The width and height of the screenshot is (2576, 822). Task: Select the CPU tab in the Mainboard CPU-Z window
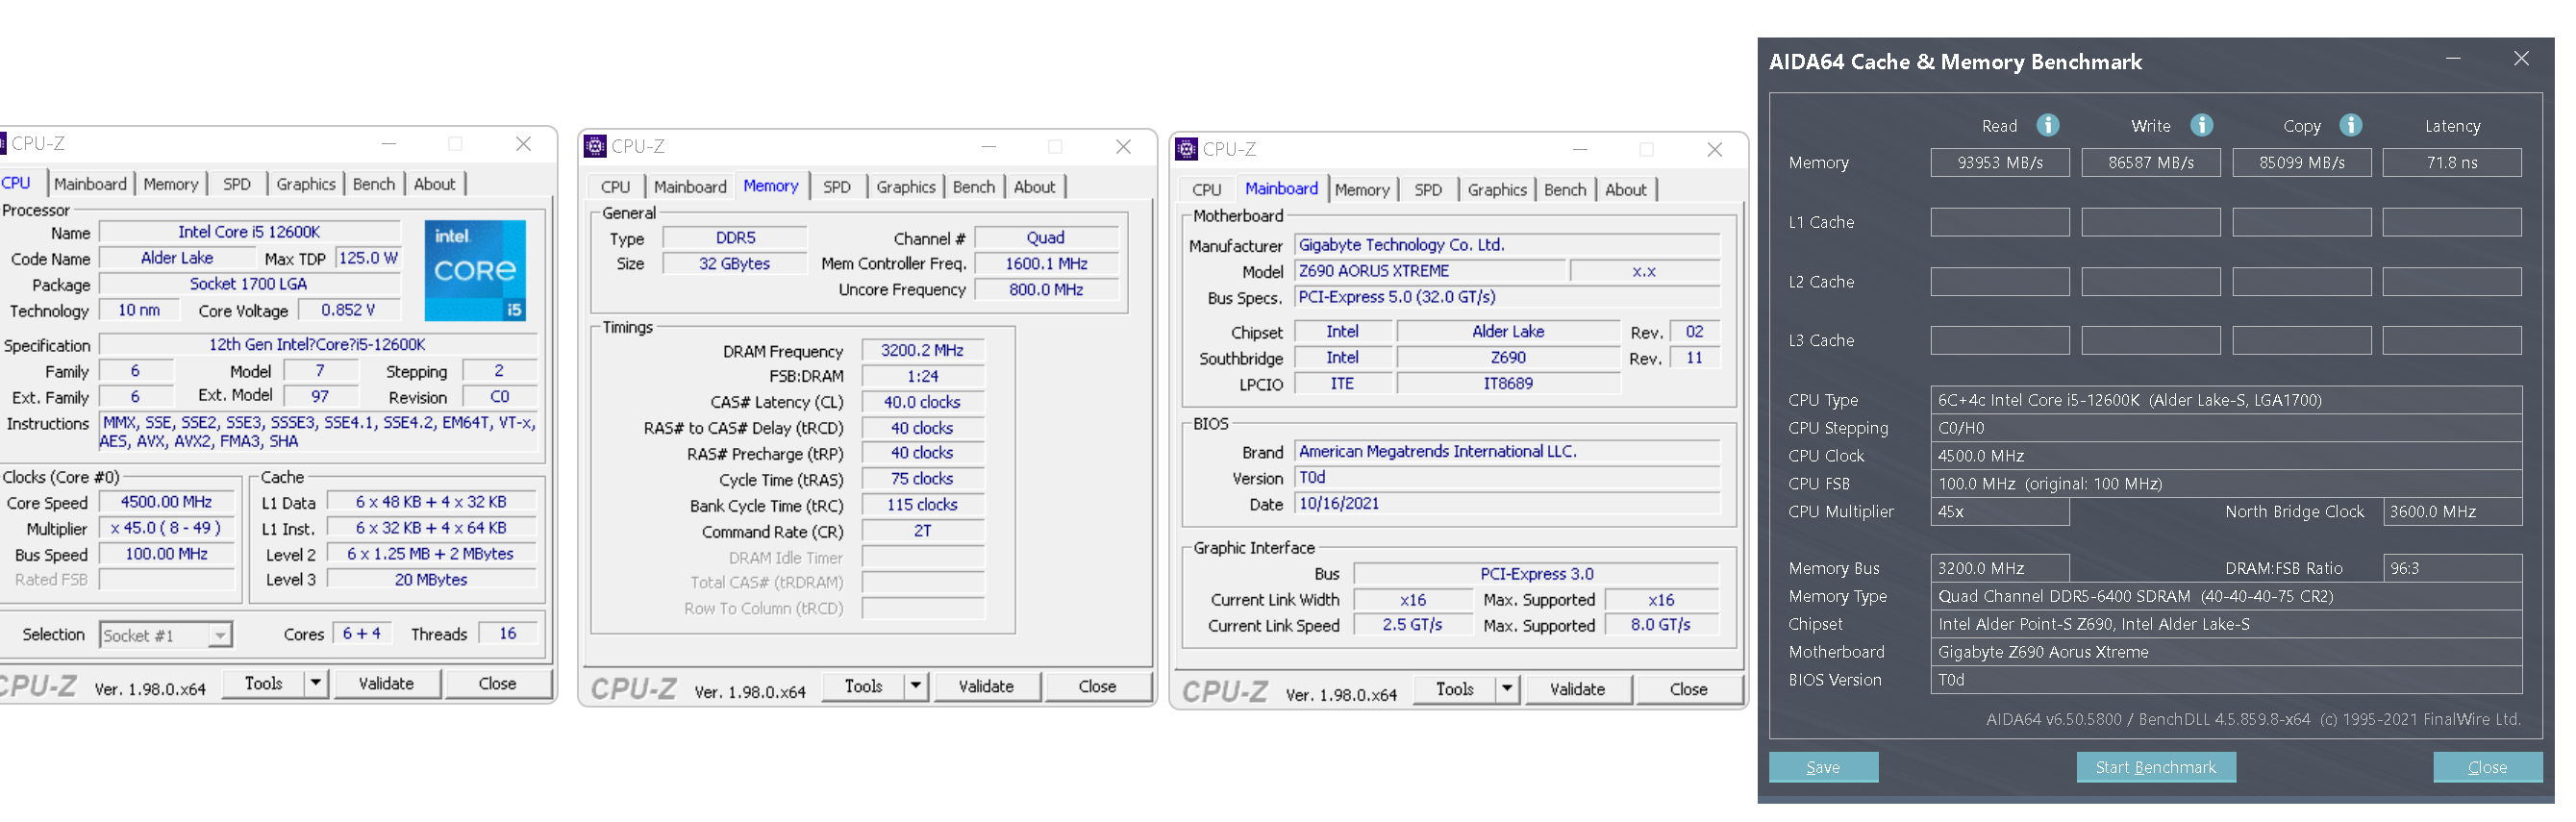[x=1207, y=190]
